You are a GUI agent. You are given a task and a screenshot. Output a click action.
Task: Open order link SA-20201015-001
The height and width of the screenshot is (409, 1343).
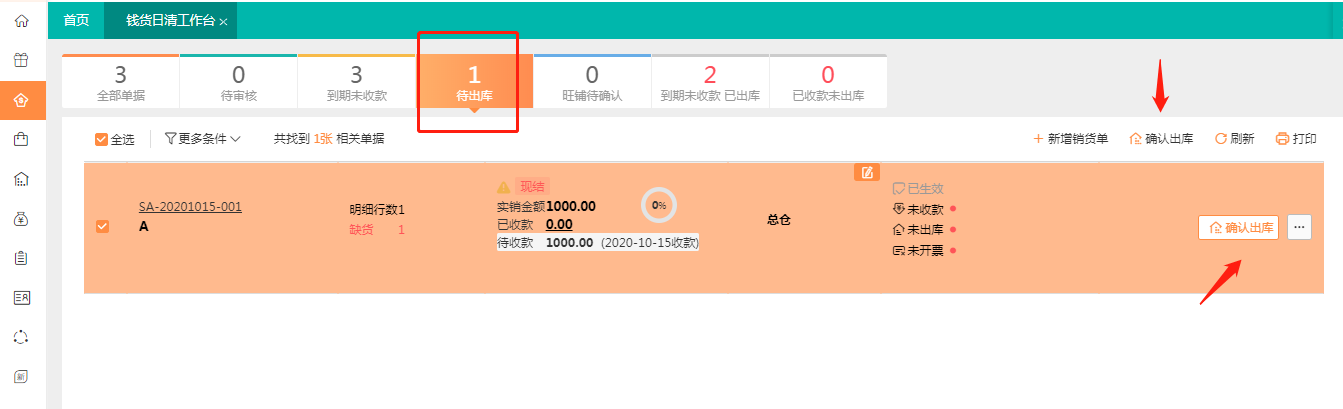click(x=190, y=207)
